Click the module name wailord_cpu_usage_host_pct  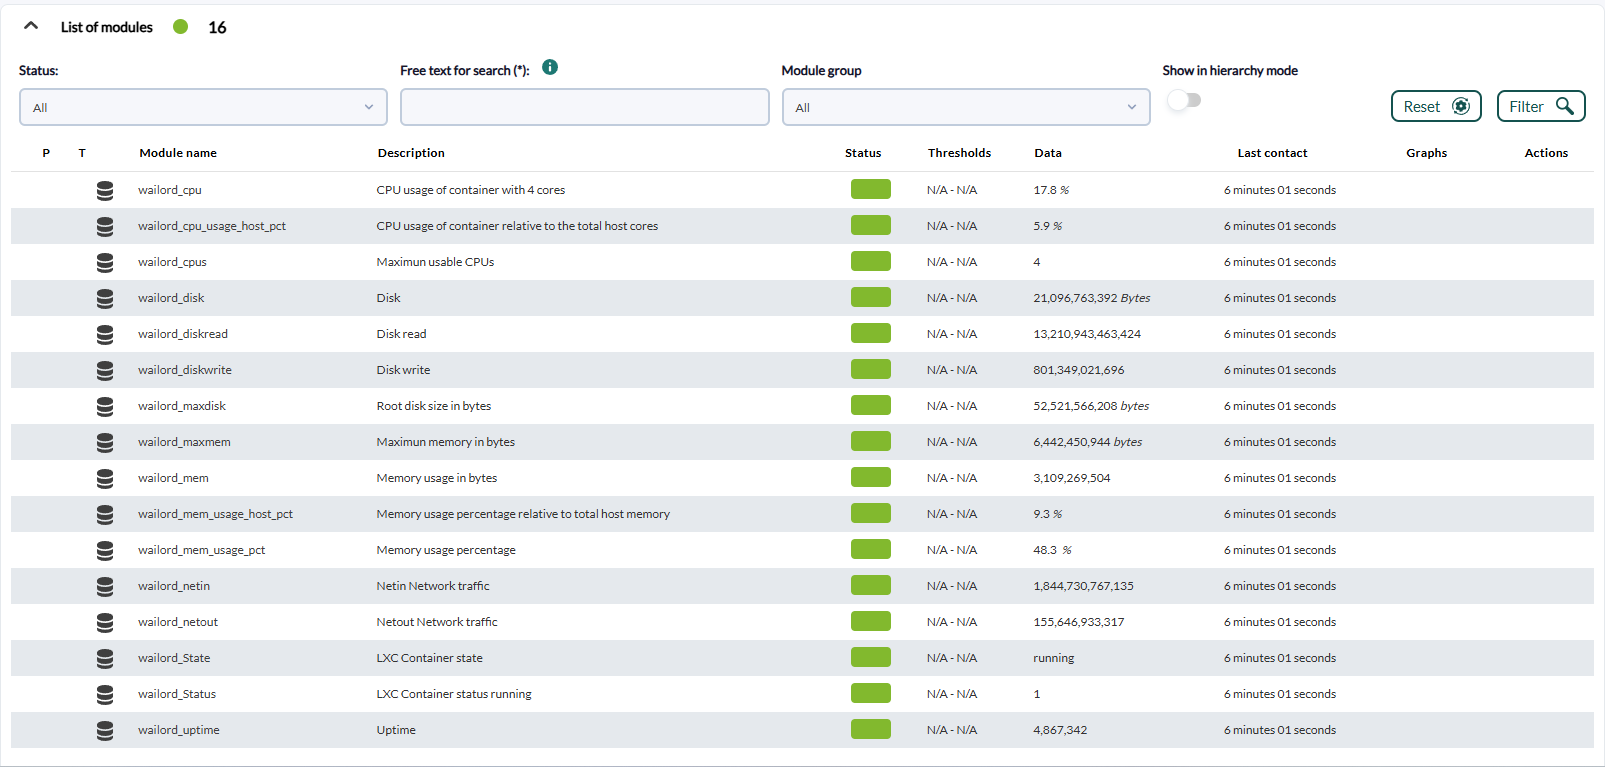(x=212, y=226)
